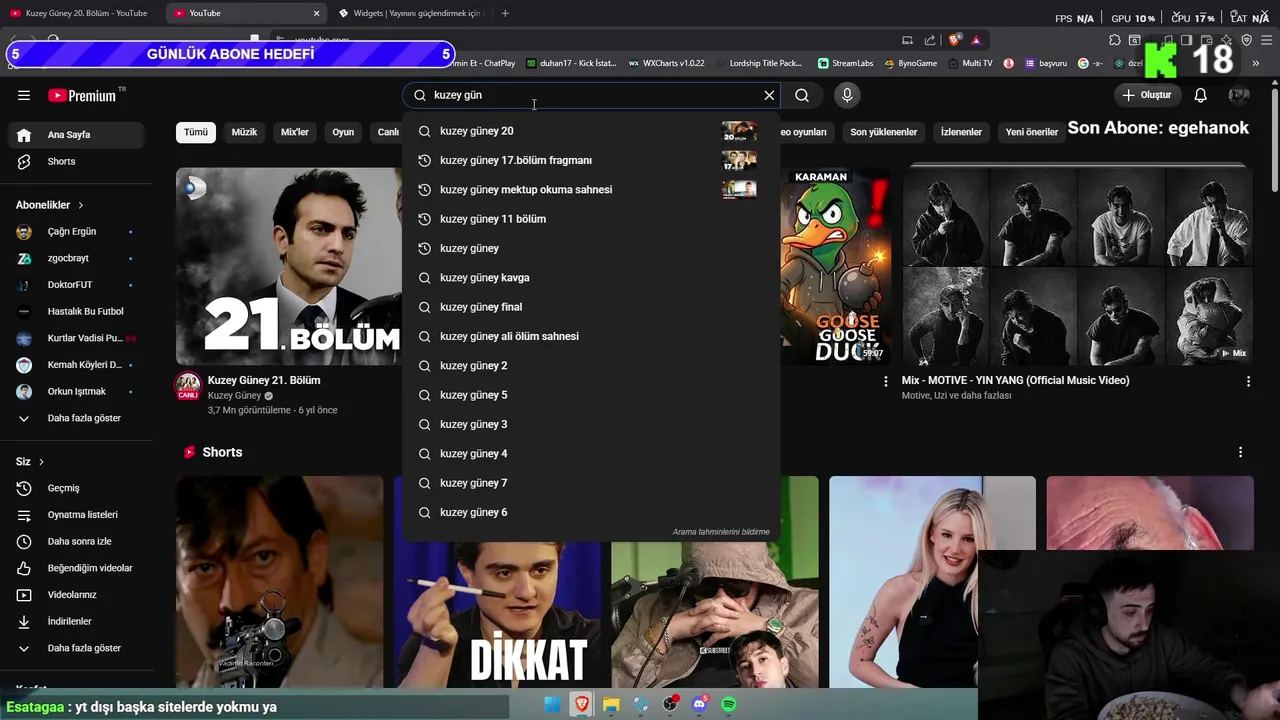This screenshot has width=1280, height=720.
Task: Expand Daha fazla göster under subscriptions
Action: [x=75, y=418]
